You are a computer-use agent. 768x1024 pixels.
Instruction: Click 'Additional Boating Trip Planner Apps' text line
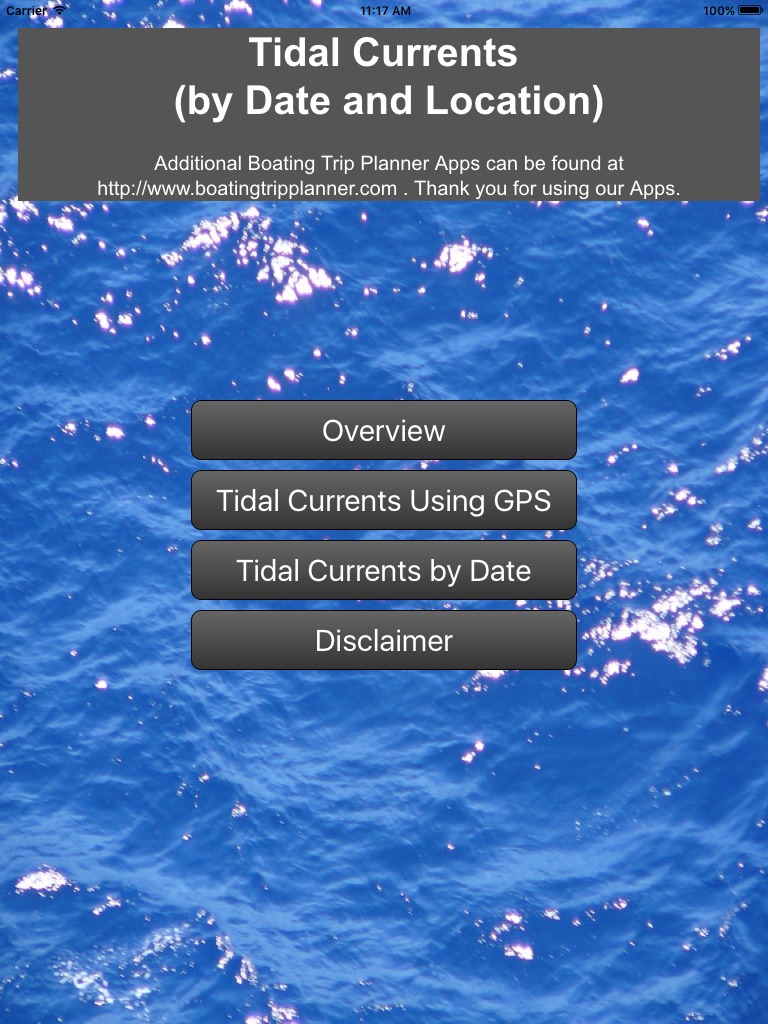point(389,163)
